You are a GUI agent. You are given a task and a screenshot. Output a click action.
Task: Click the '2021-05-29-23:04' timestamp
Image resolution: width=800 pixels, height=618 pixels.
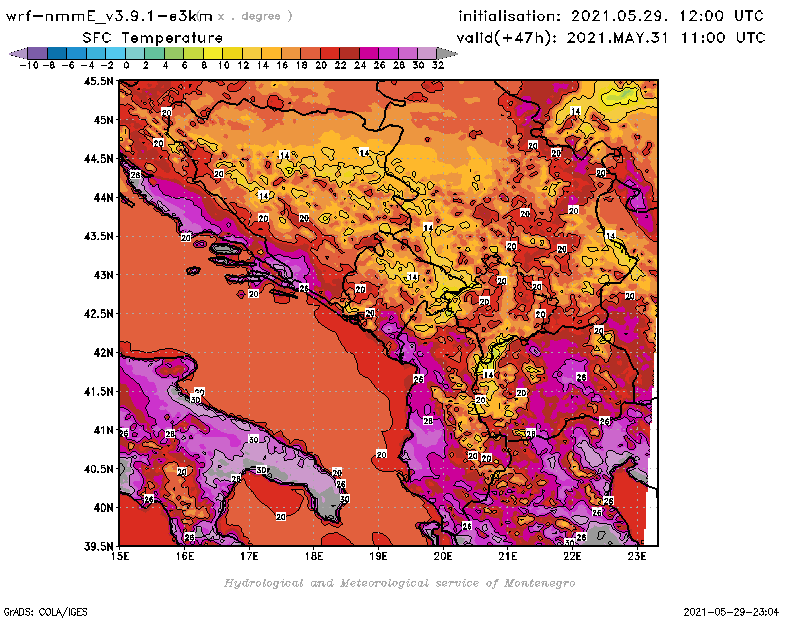[731, 612]
